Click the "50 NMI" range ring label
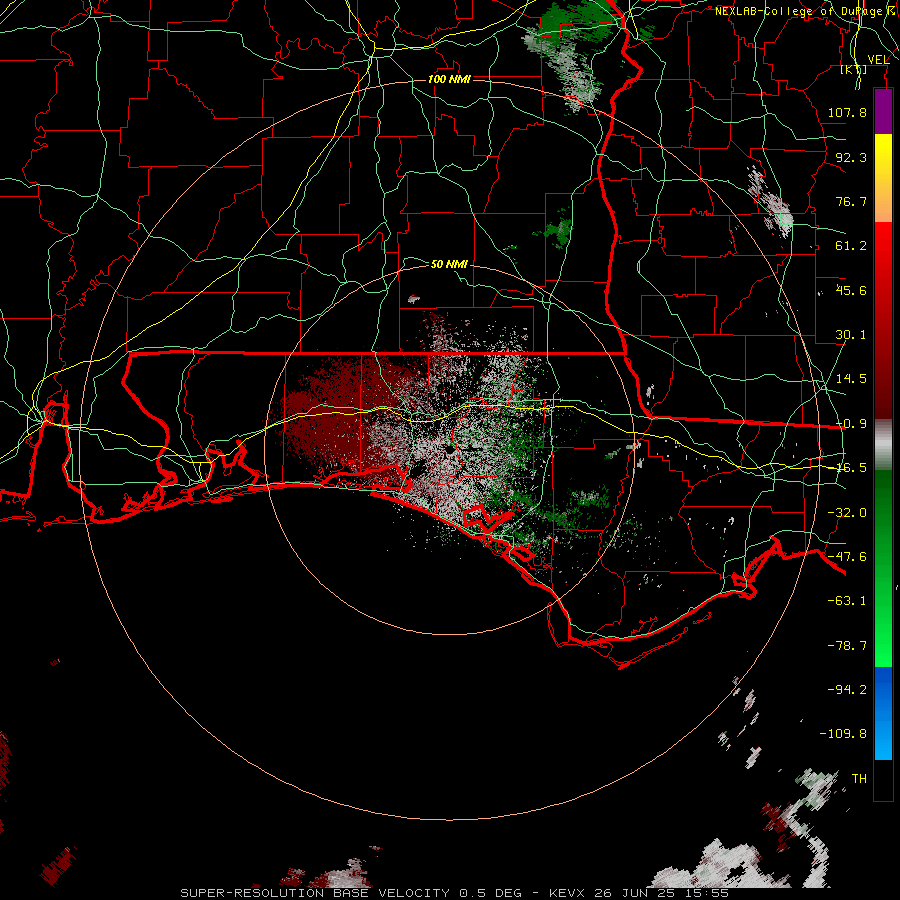The image size is (900, 900). click(449, 264)
